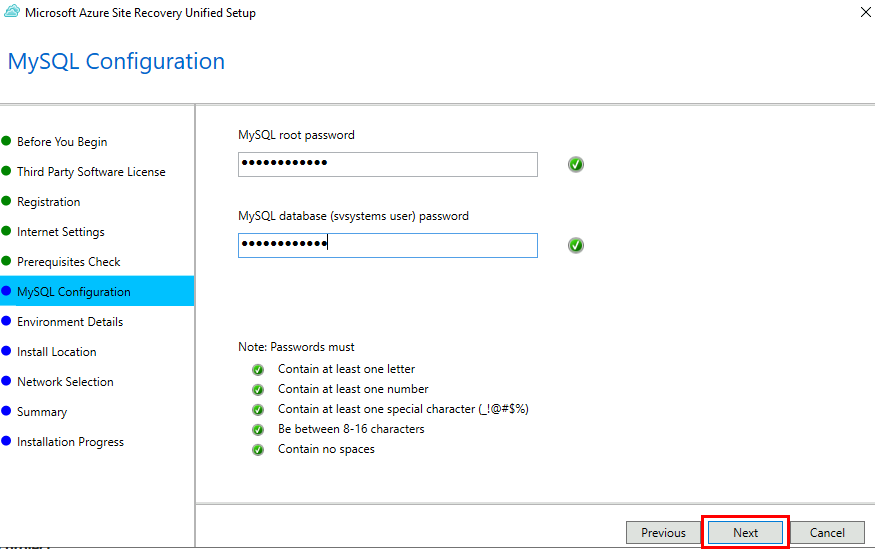
Task: Click blue dot beside Network Selection
Action: pos(6,381)
